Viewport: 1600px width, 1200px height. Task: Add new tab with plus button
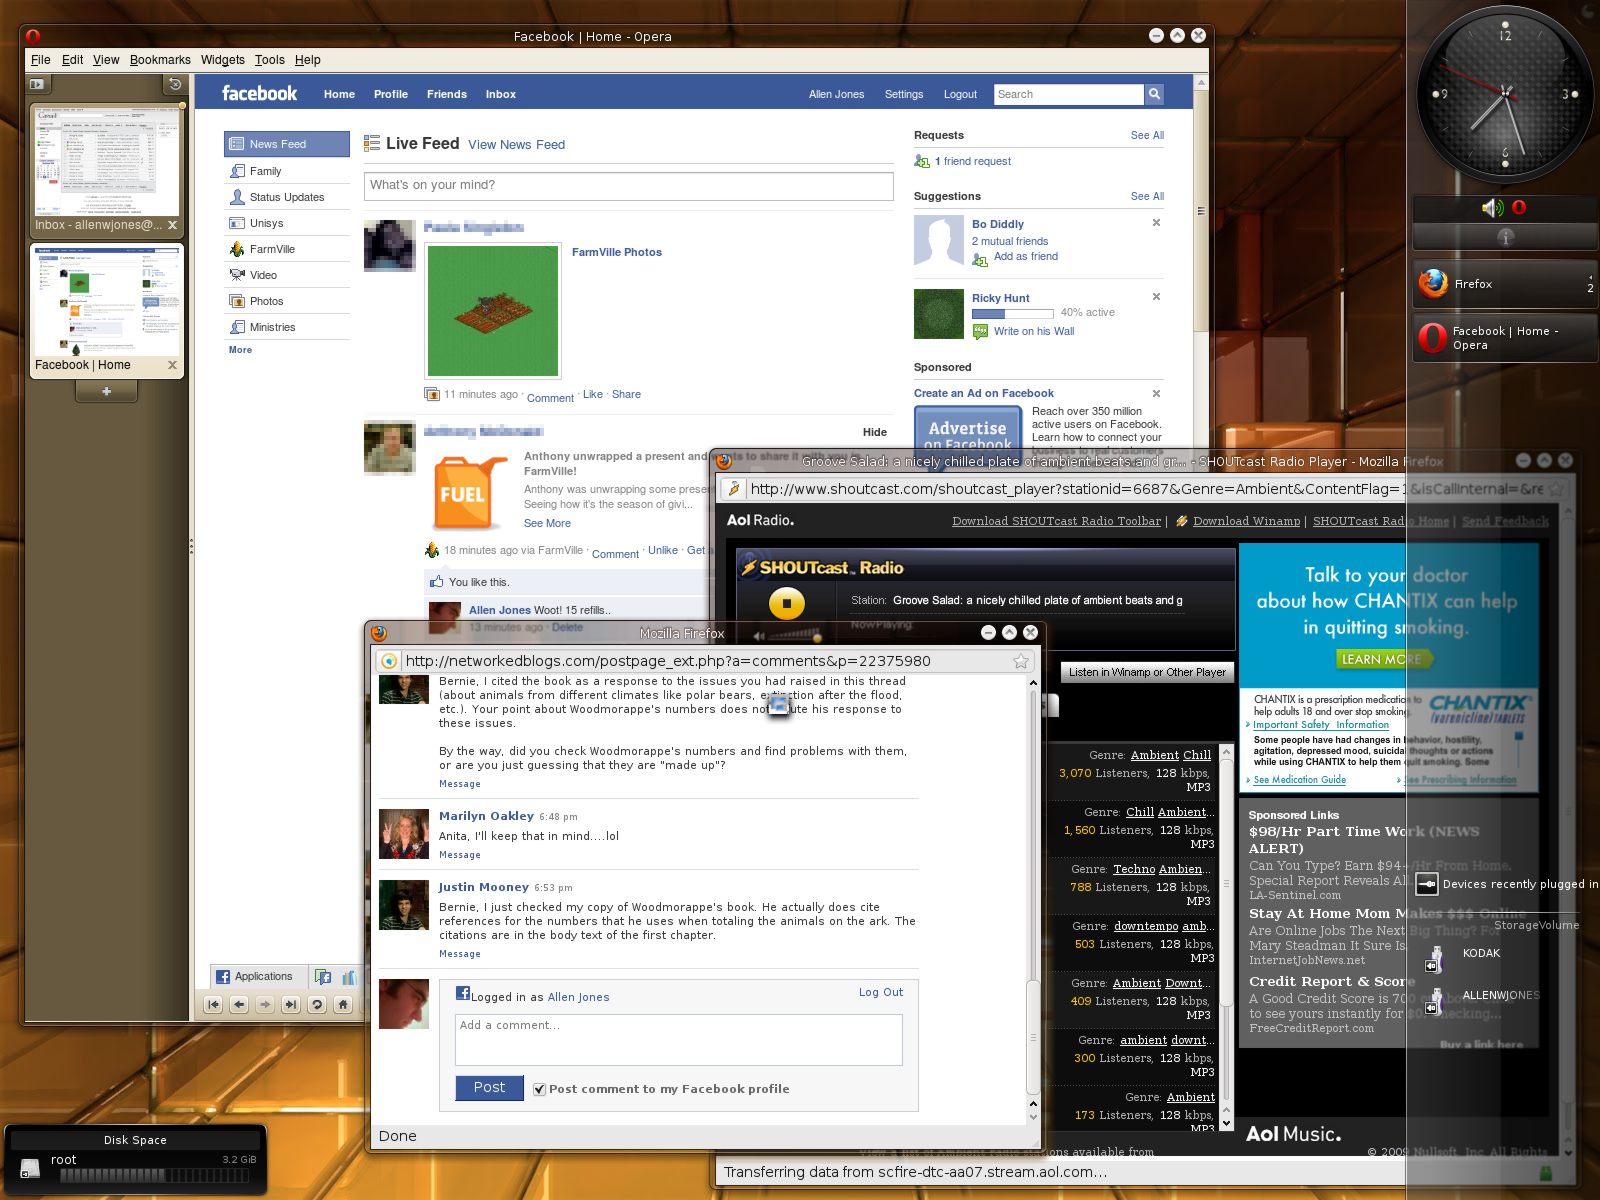(106, 392)
